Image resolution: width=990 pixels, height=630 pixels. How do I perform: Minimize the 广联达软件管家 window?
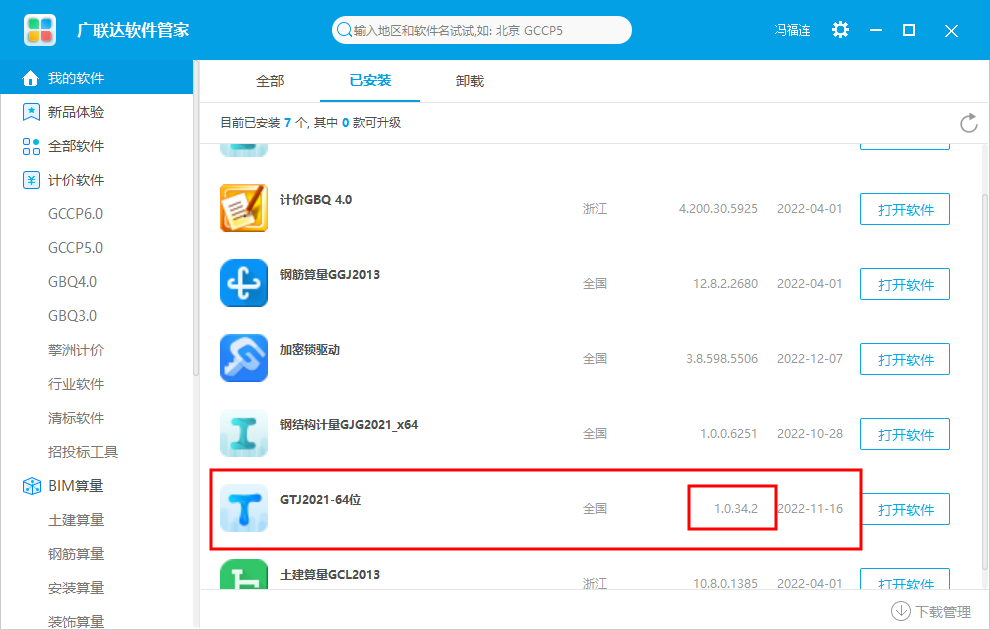pyautogui.click(x=876, y=30)
